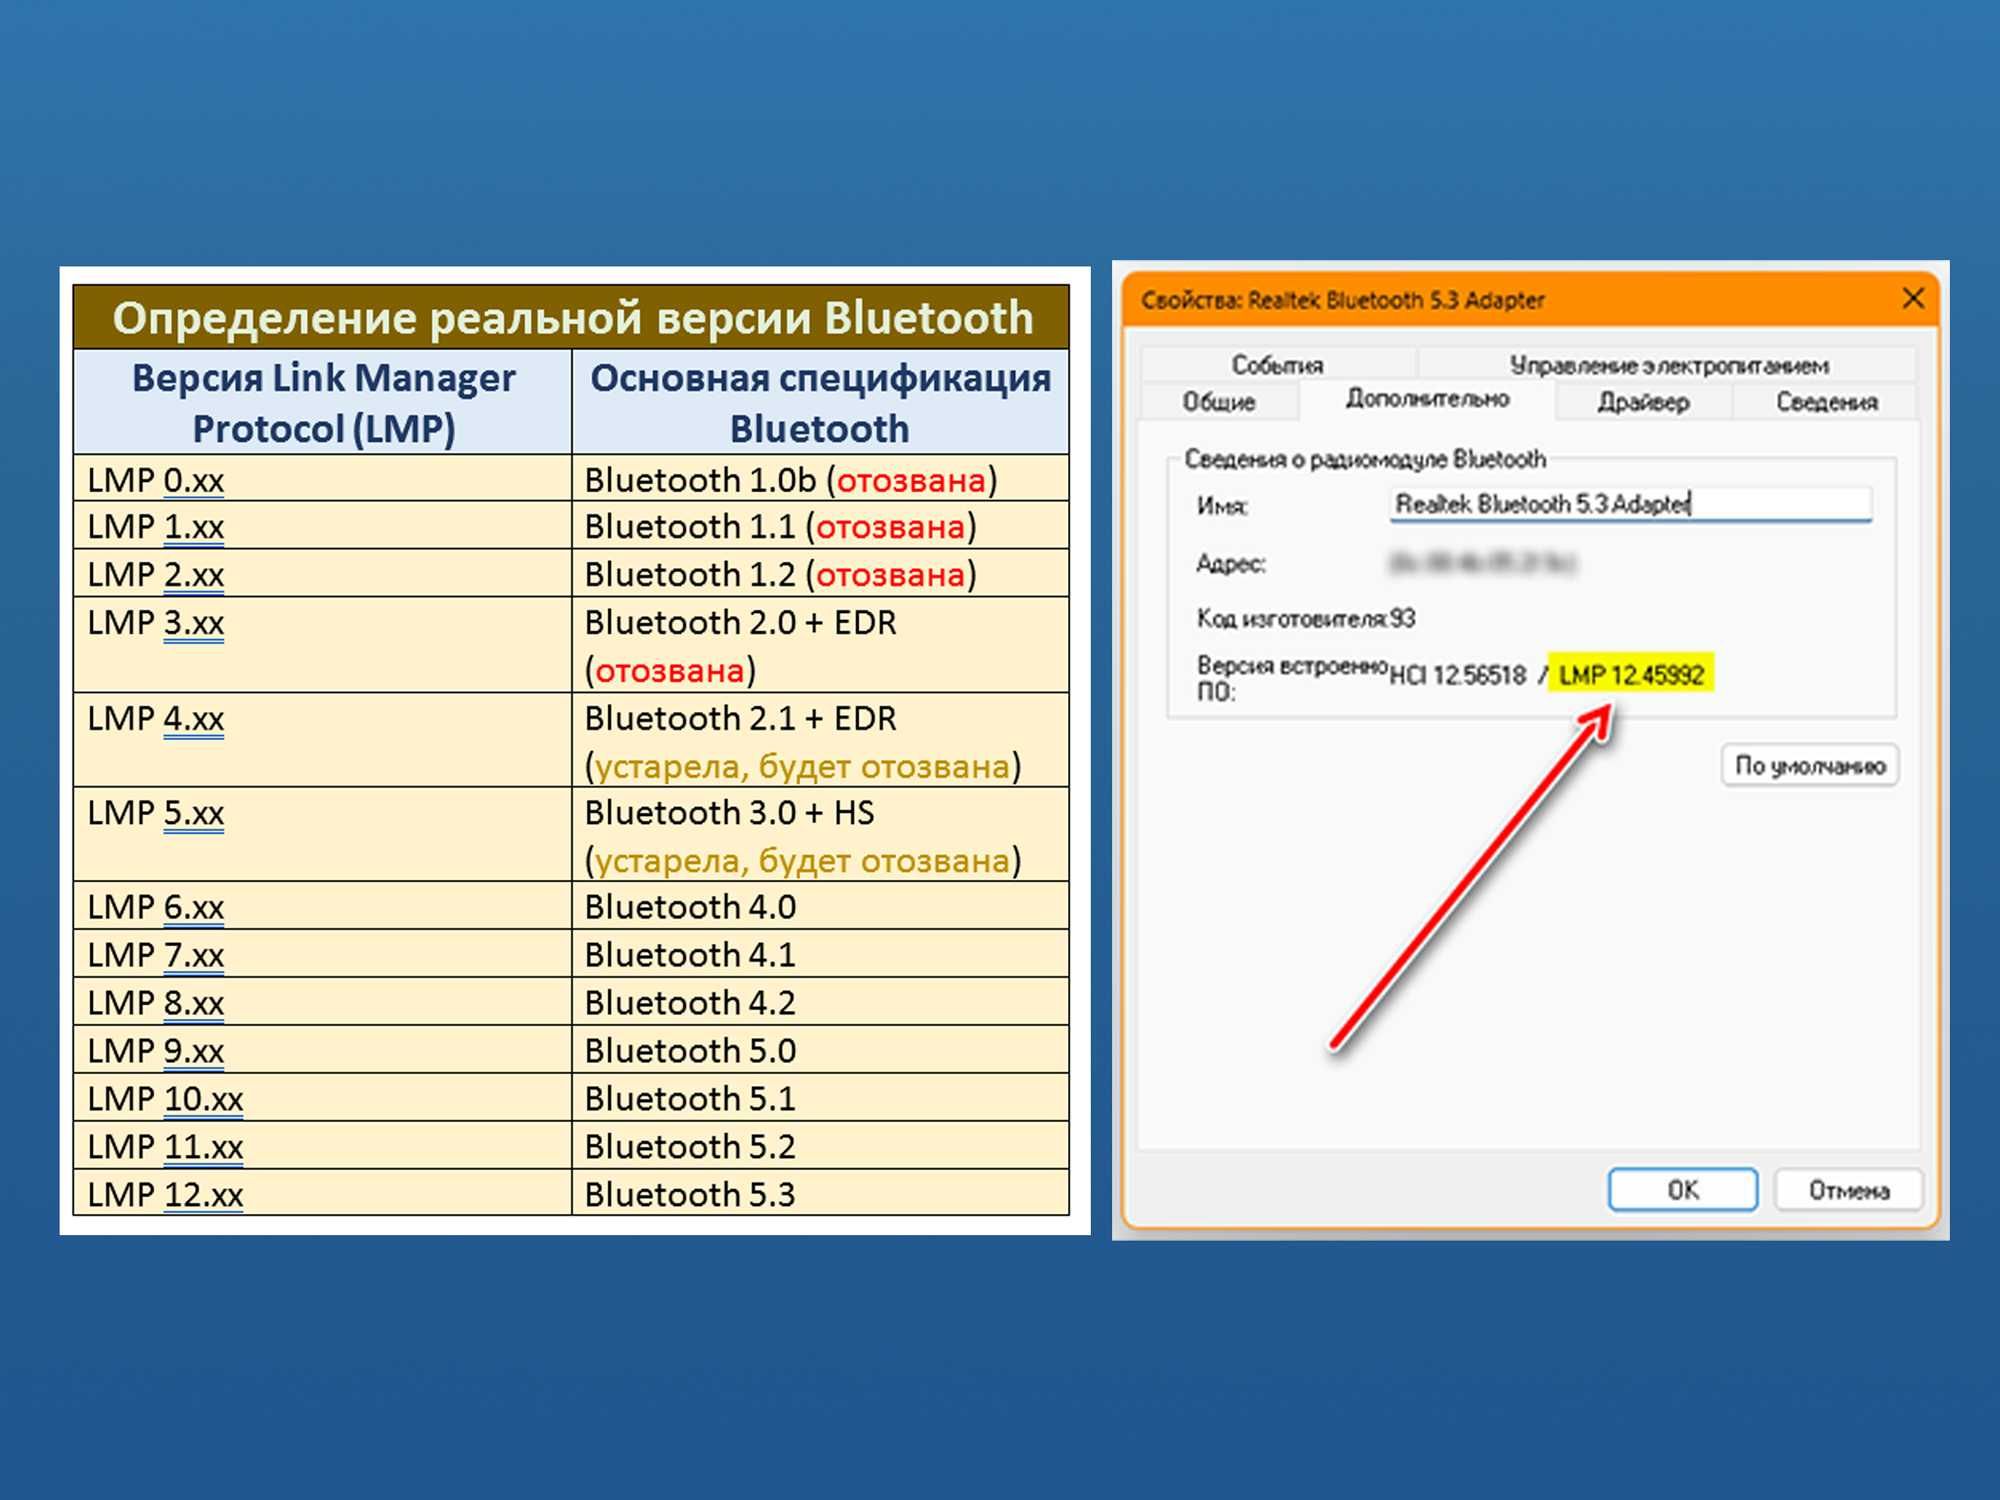Click the HCI 12.56518 version text
The image size is (2000, 1500).
click(x=1458, y=676)
